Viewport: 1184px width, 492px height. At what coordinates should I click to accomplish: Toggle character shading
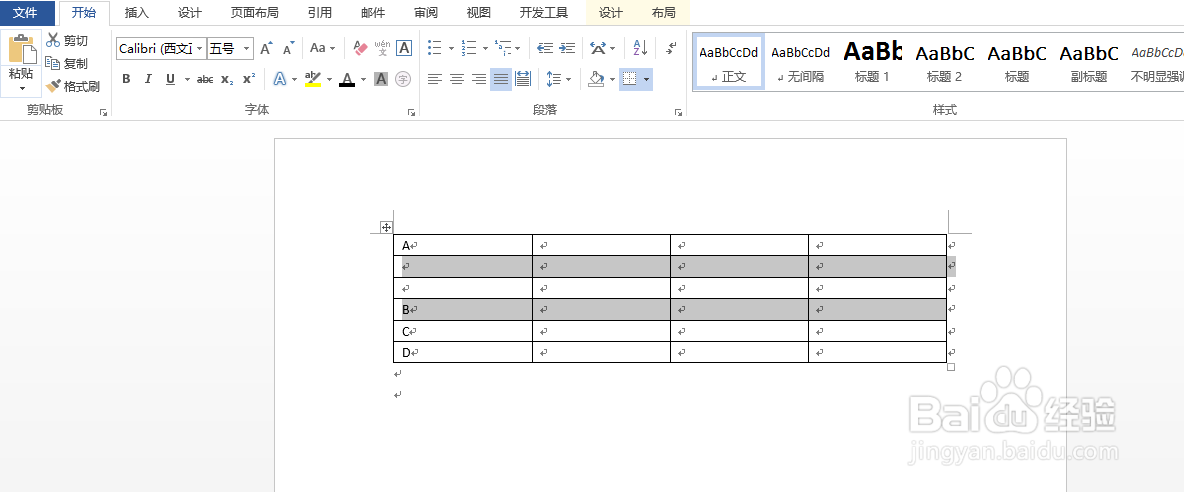381,78
